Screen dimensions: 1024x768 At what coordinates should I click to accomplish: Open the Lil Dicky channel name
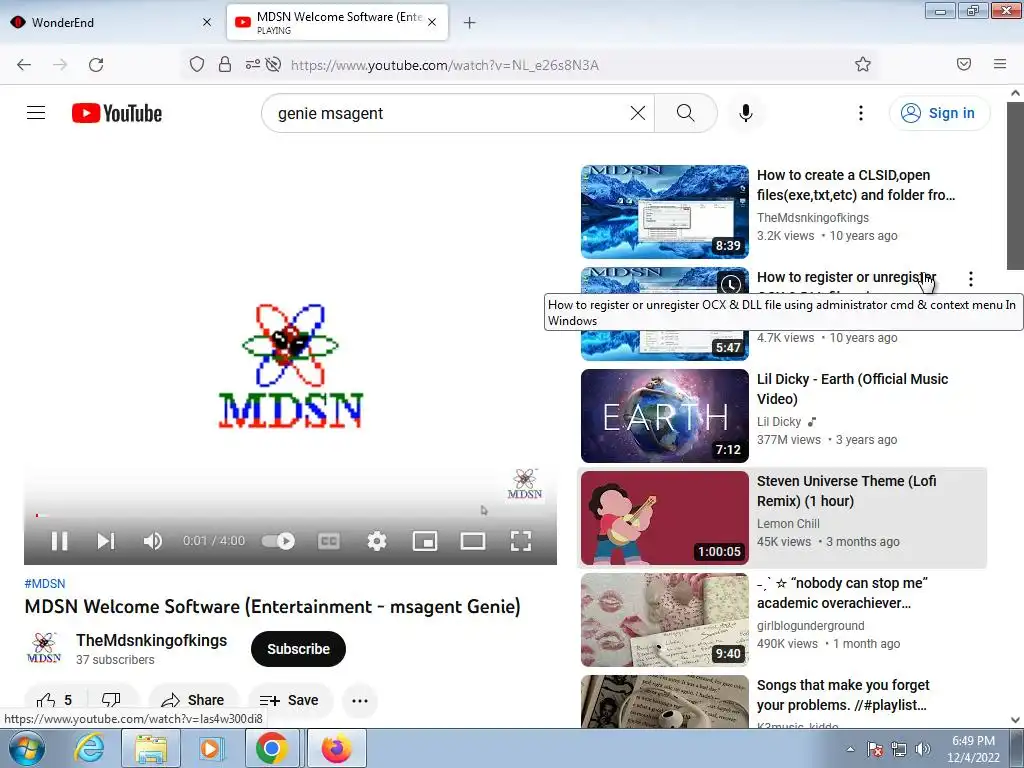click(x=779, y=422)
